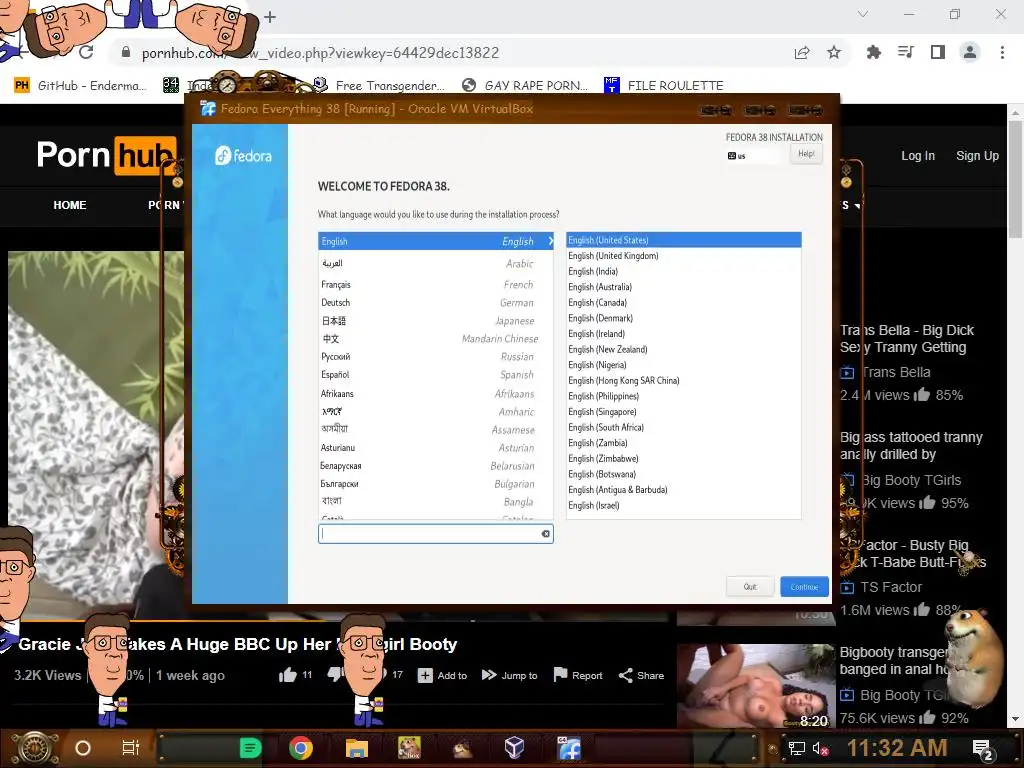The image size is (1024, 768).
Task: Open the Chrome profile avatar
Action: click(970, 52)
